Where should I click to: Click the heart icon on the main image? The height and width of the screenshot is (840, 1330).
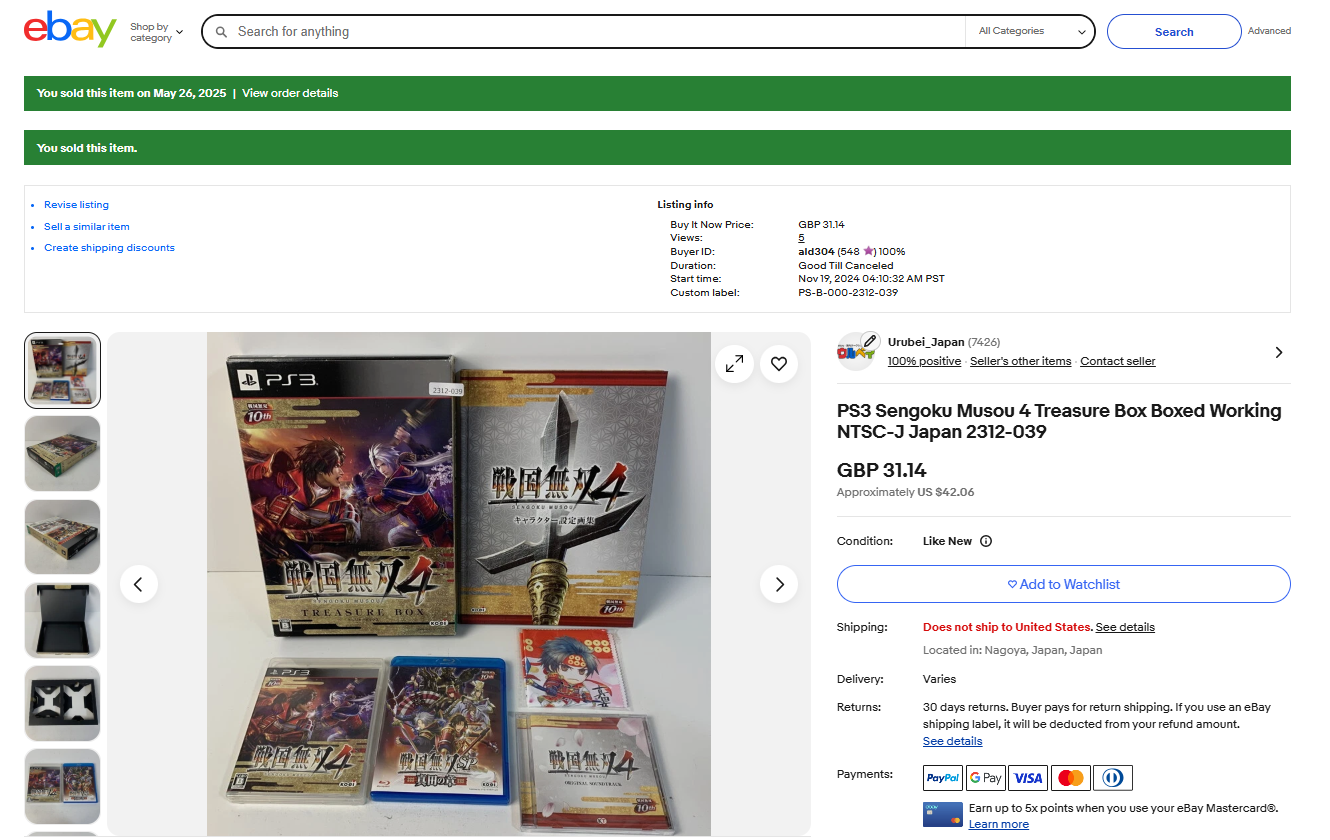click(779, 364)
